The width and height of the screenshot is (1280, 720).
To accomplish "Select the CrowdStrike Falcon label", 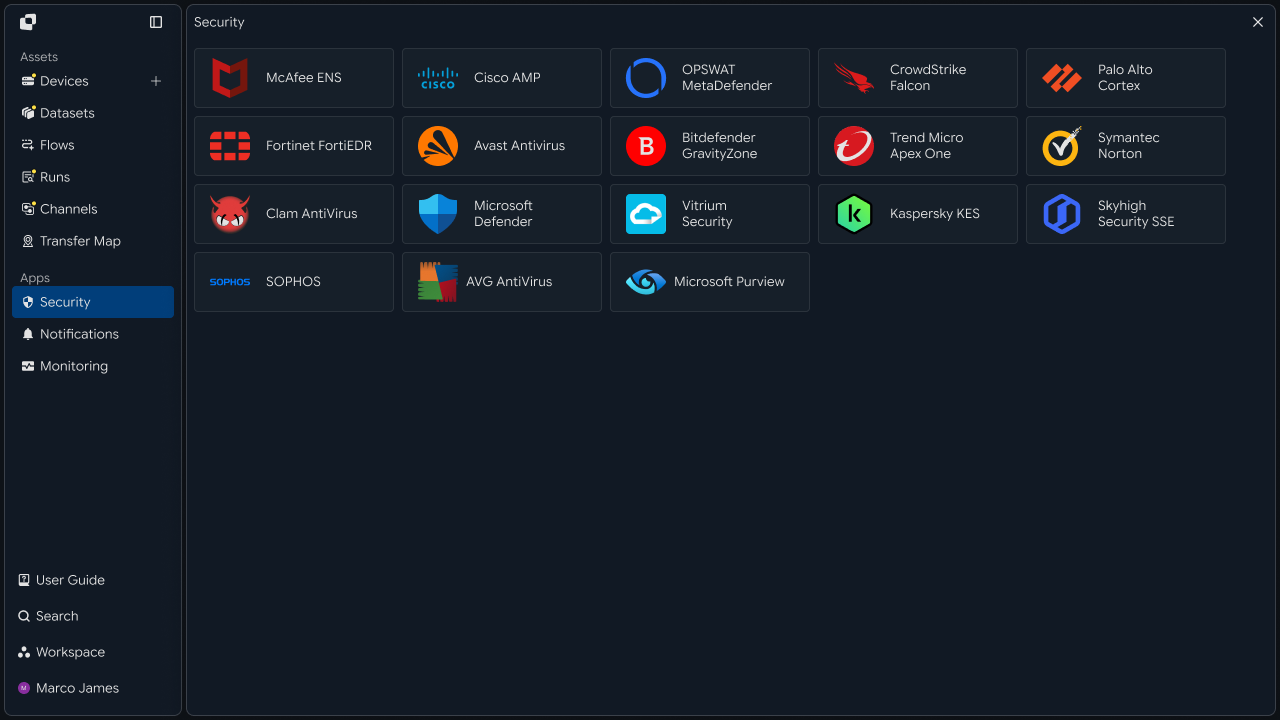I will pos(928,78).
